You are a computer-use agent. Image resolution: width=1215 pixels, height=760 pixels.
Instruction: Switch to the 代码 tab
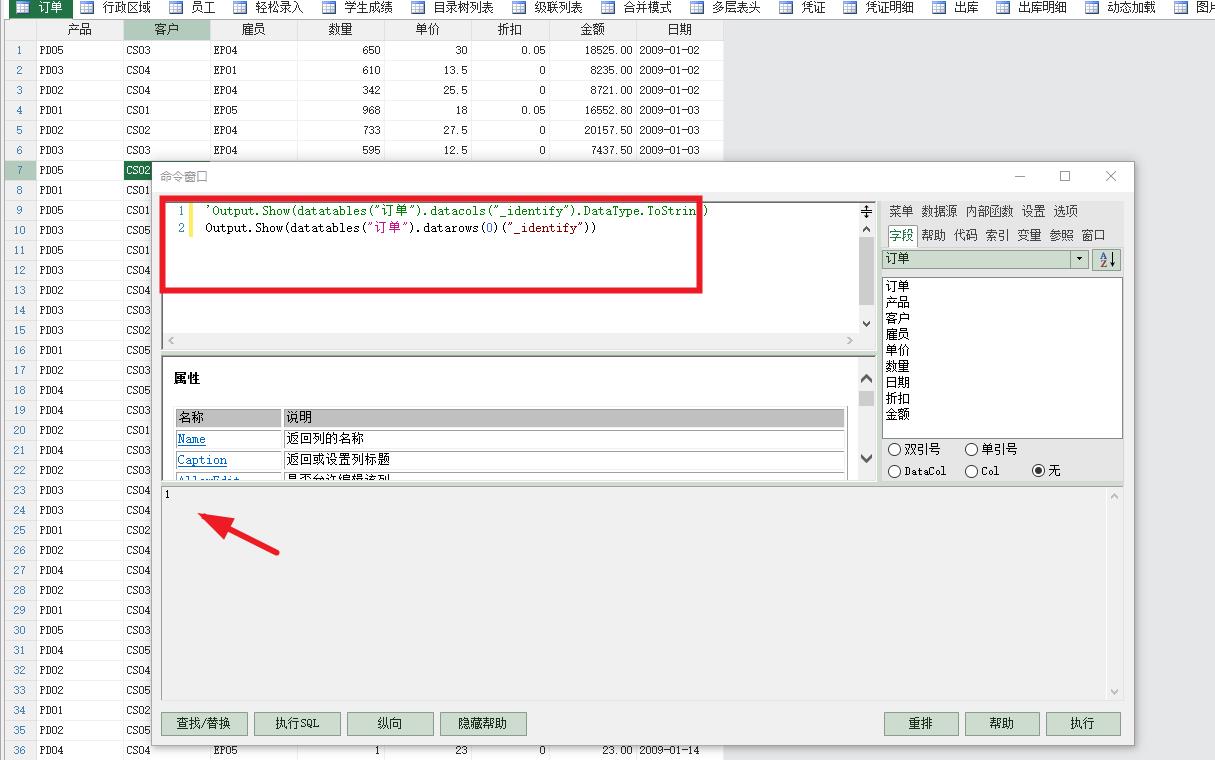[x=965, y=235]
